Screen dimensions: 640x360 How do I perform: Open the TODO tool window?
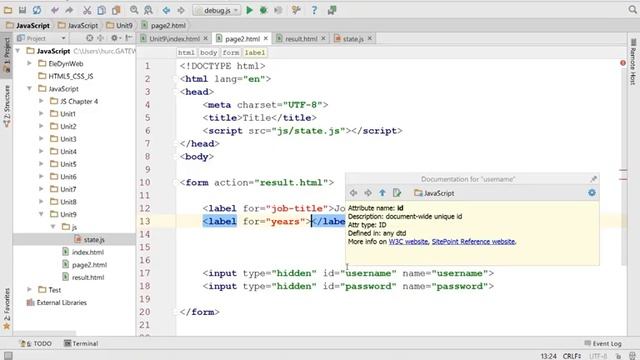(x=37, y=343)
